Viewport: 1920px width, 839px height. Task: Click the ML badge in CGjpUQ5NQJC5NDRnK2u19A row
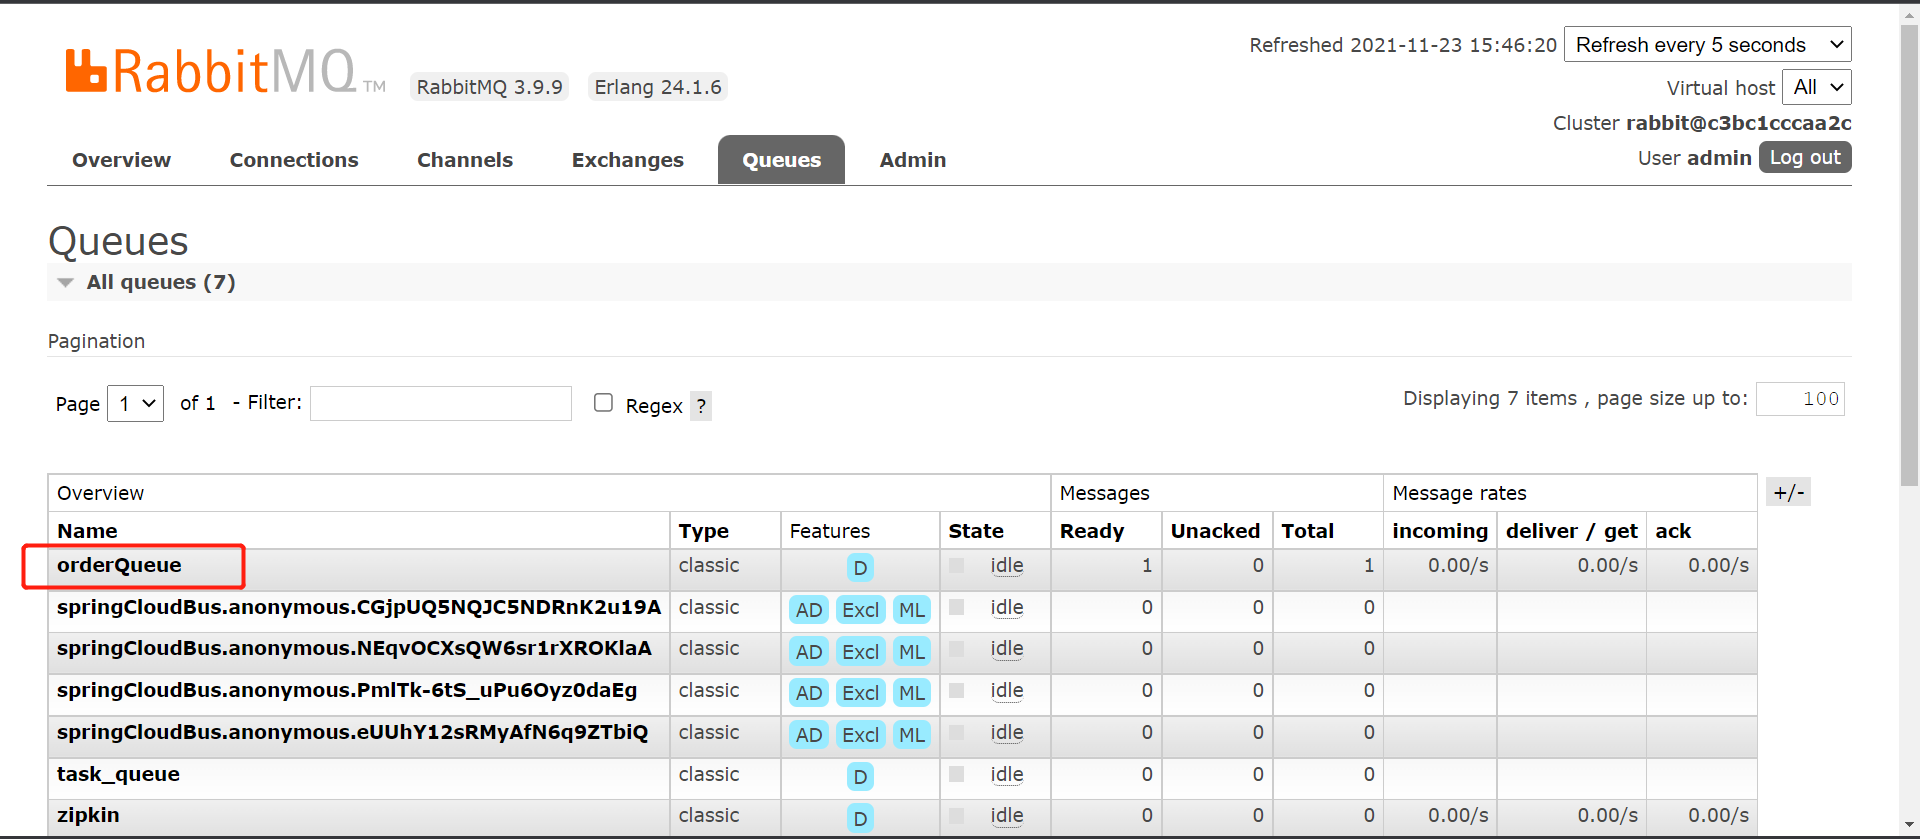click(x=912, y=610)
